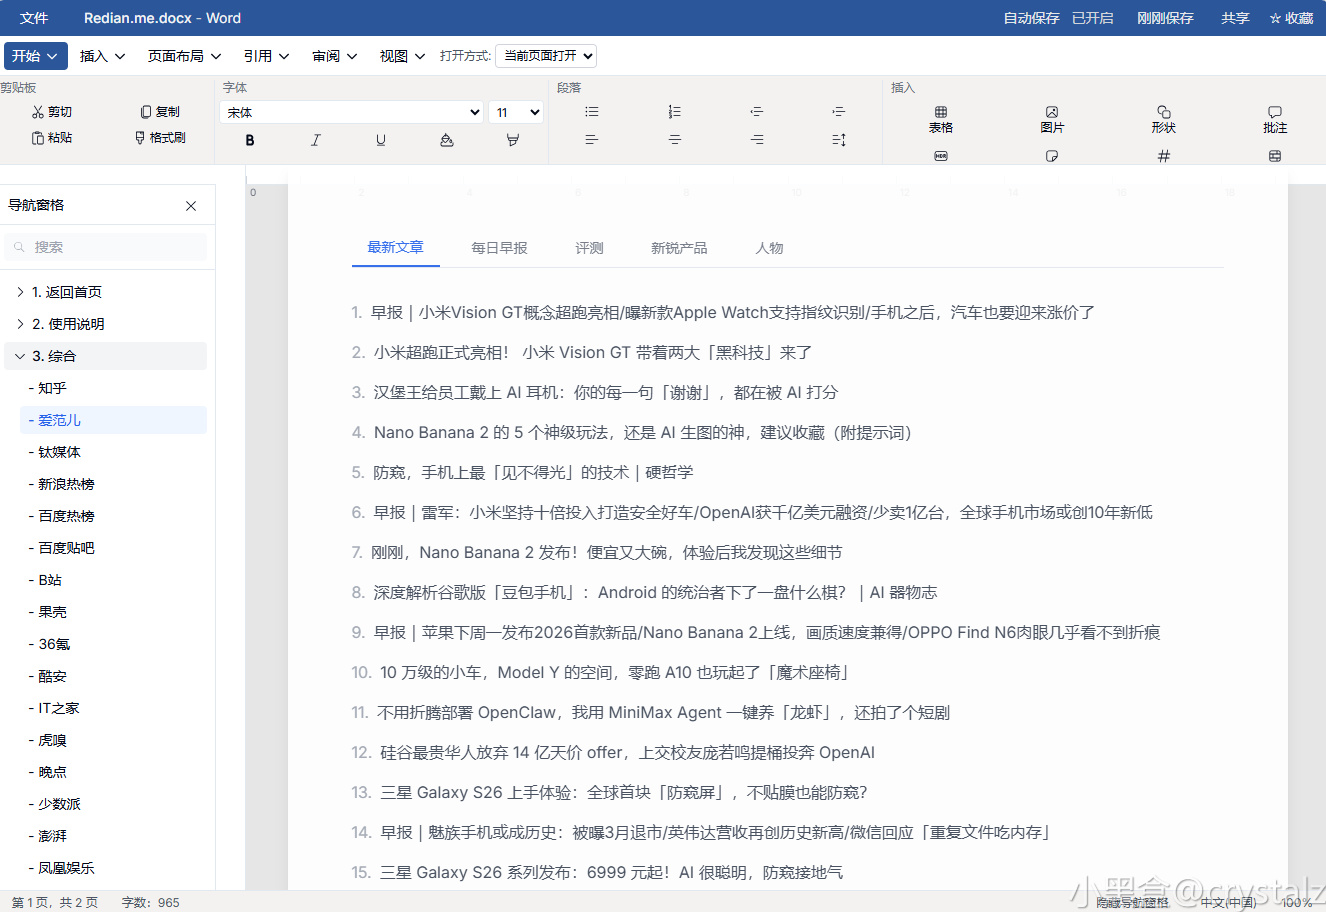Toggle underline formatting
This screenshot has width=1326, height=912.
point(381,140)
